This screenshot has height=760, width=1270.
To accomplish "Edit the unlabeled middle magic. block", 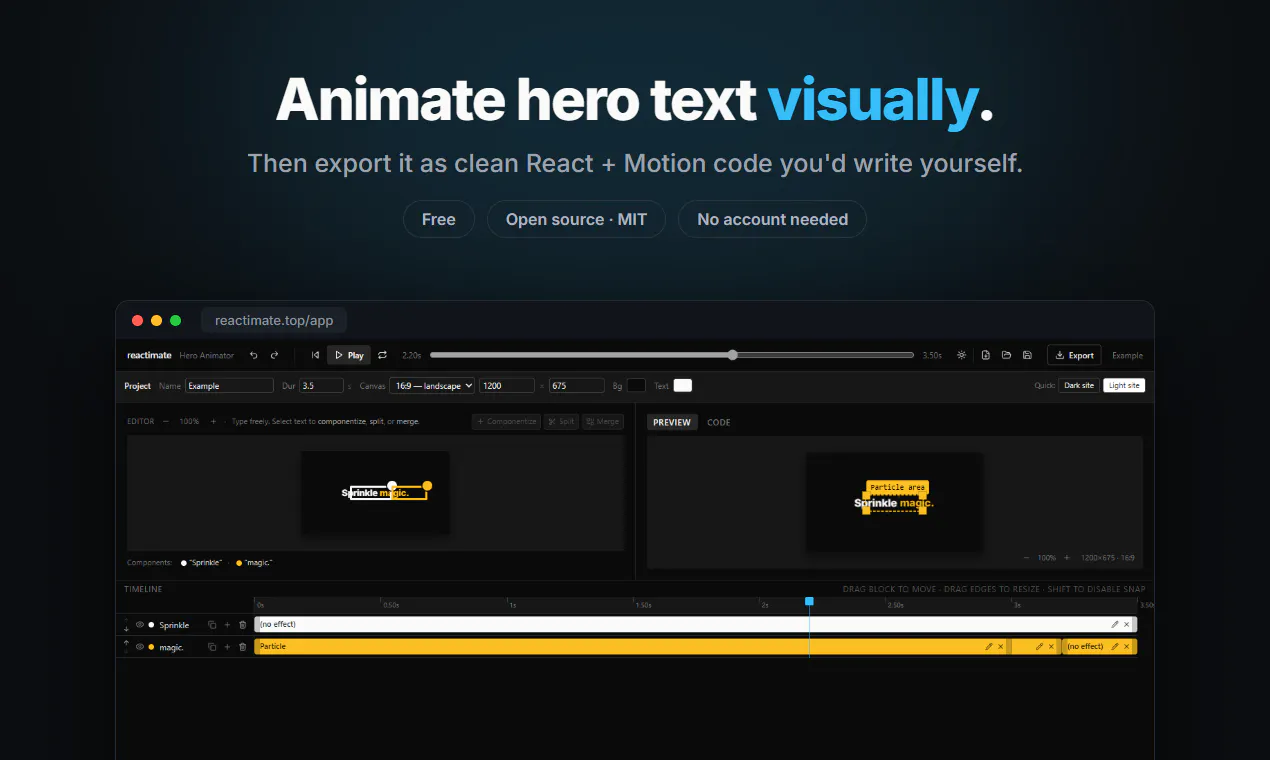I will click(1040, 647).
